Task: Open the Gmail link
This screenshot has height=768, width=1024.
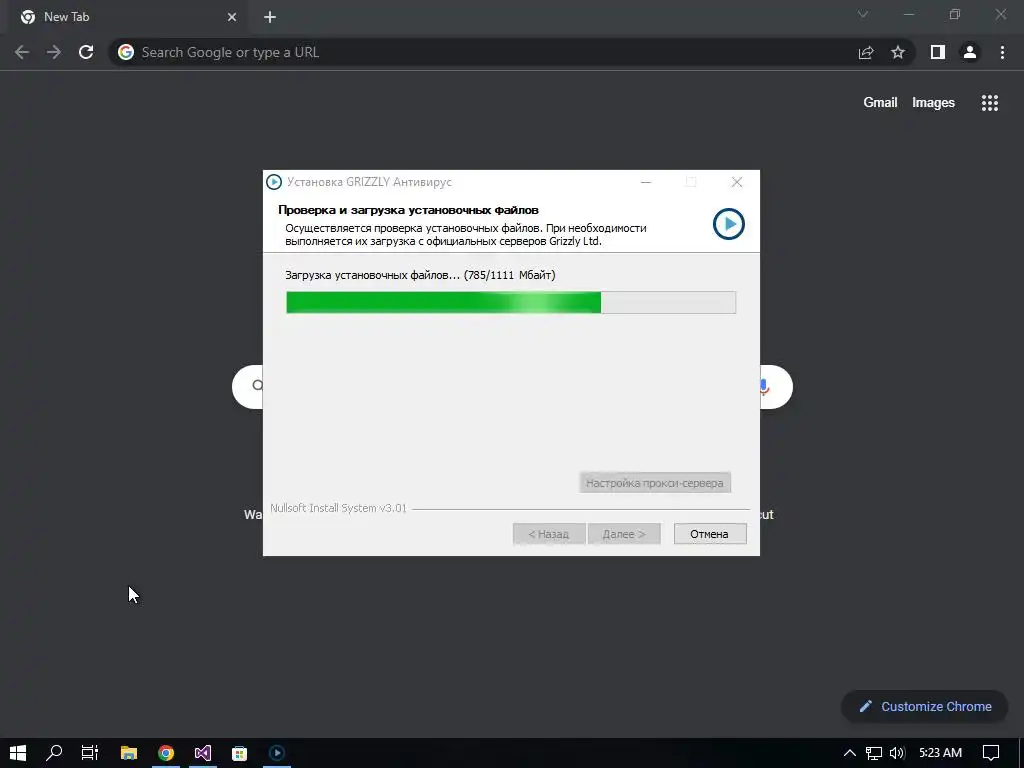Action: click(880, 103)
